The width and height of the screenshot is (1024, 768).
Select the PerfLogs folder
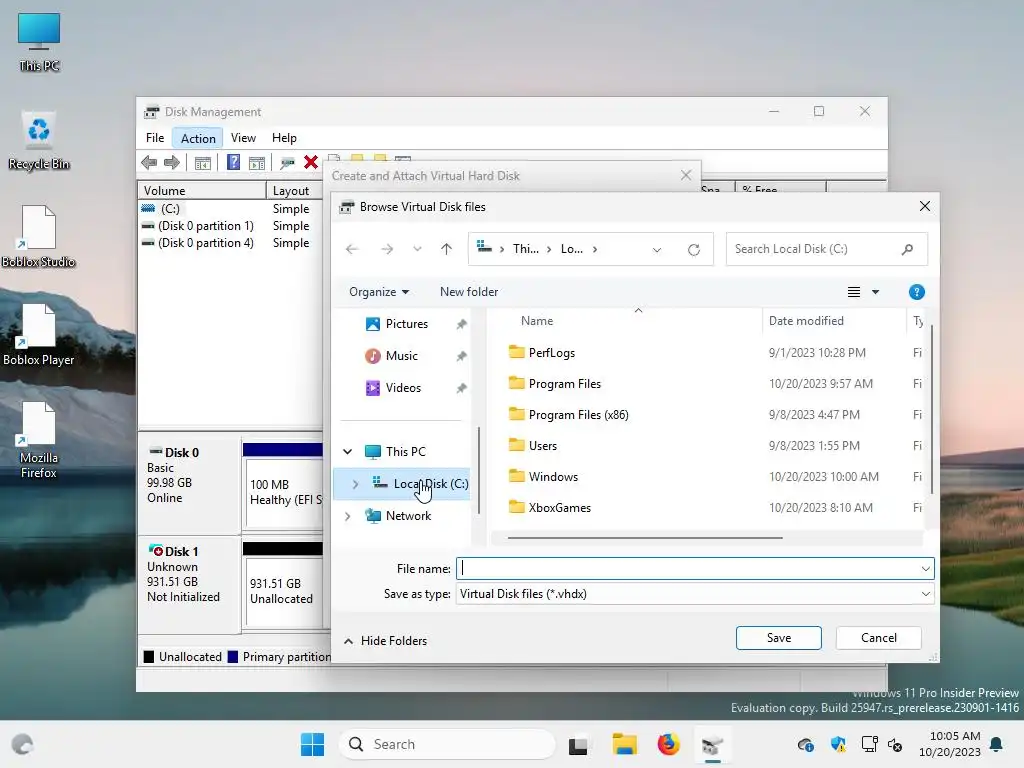[x=541, y=353]
